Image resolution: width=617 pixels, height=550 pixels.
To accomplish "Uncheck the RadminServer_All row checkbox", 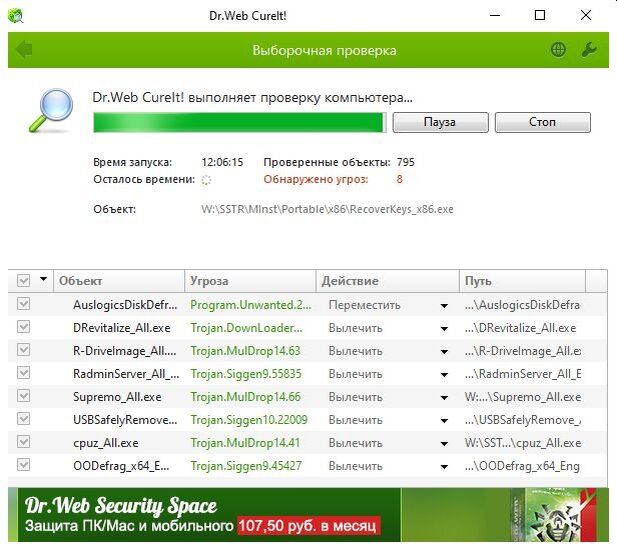I will coord(24,373).
